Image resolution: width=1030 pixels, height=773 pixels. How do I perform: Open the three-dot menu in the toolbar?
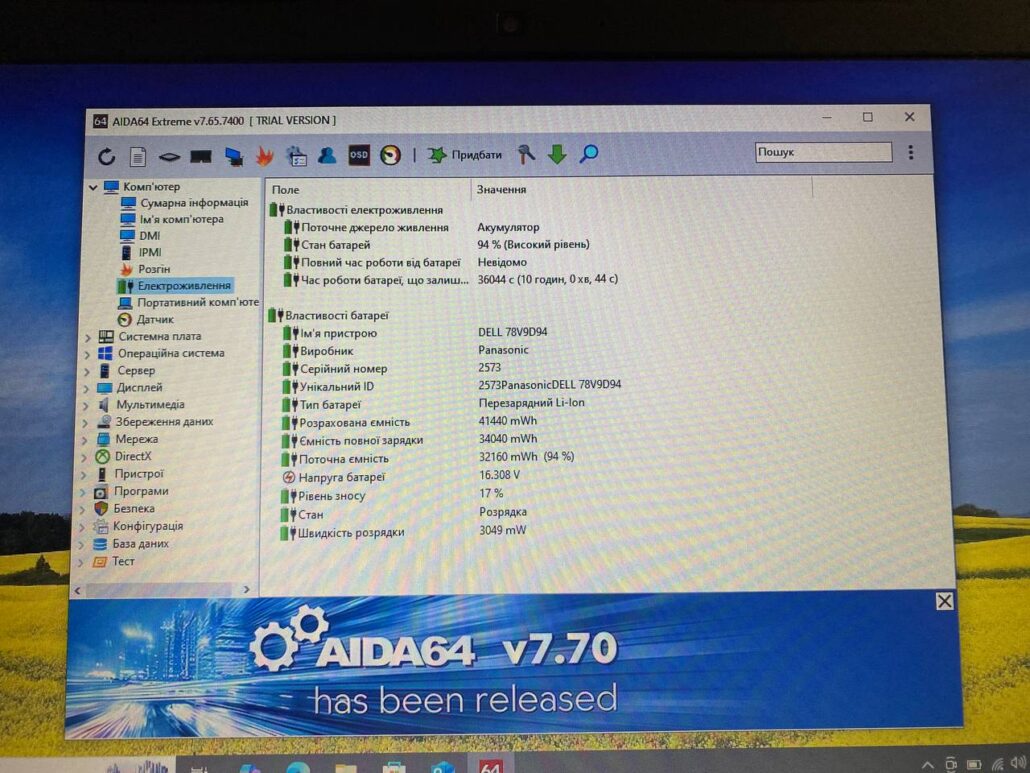tap(910, 152)
